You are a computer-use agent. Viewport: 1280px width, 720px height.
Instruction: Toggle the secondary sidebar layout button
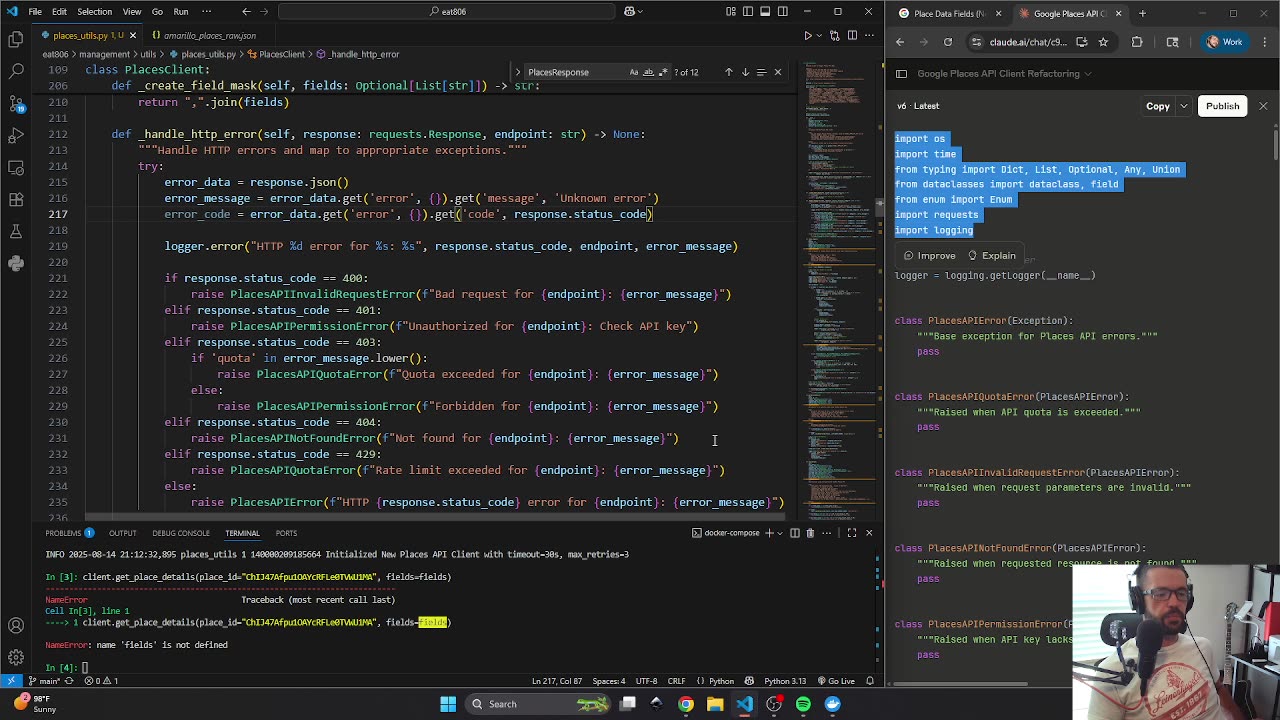tap(782, 11)
